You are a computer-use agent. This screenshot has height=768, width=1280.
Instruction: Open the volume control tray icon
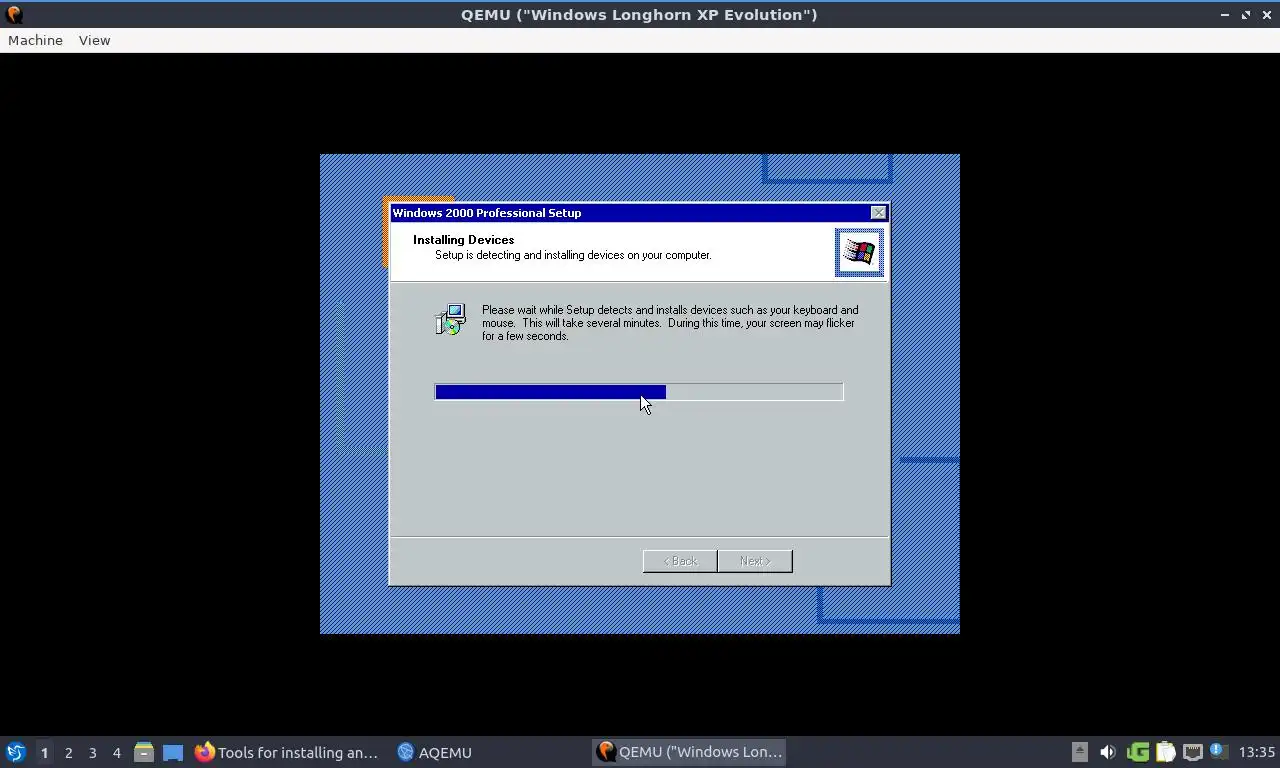[x=1107, y=752]
